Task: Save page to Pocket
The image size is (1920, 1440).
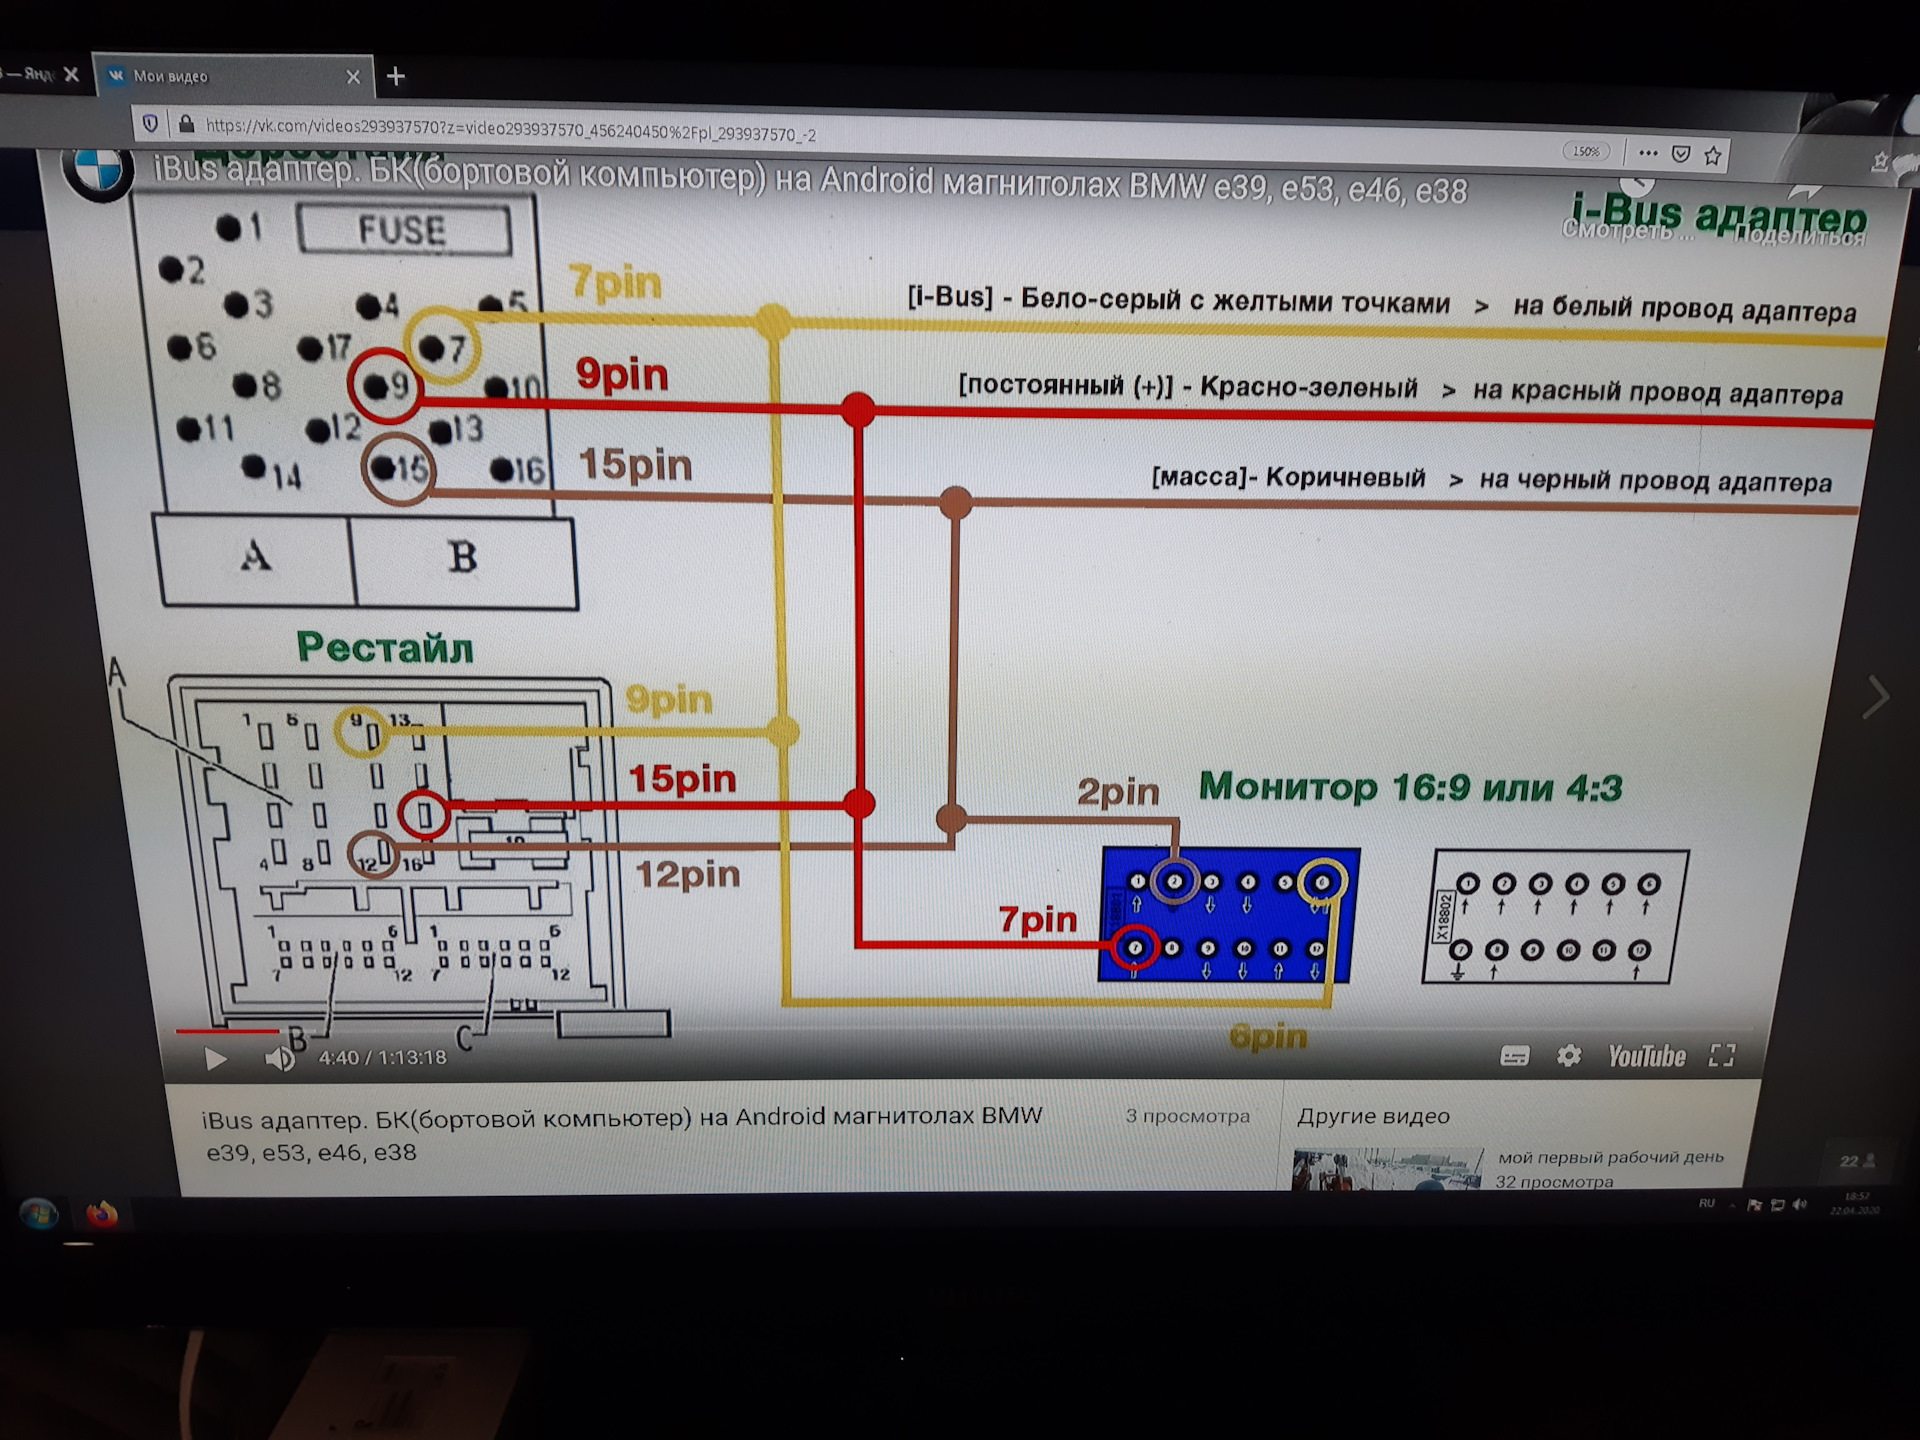Action: [1682, 154]
